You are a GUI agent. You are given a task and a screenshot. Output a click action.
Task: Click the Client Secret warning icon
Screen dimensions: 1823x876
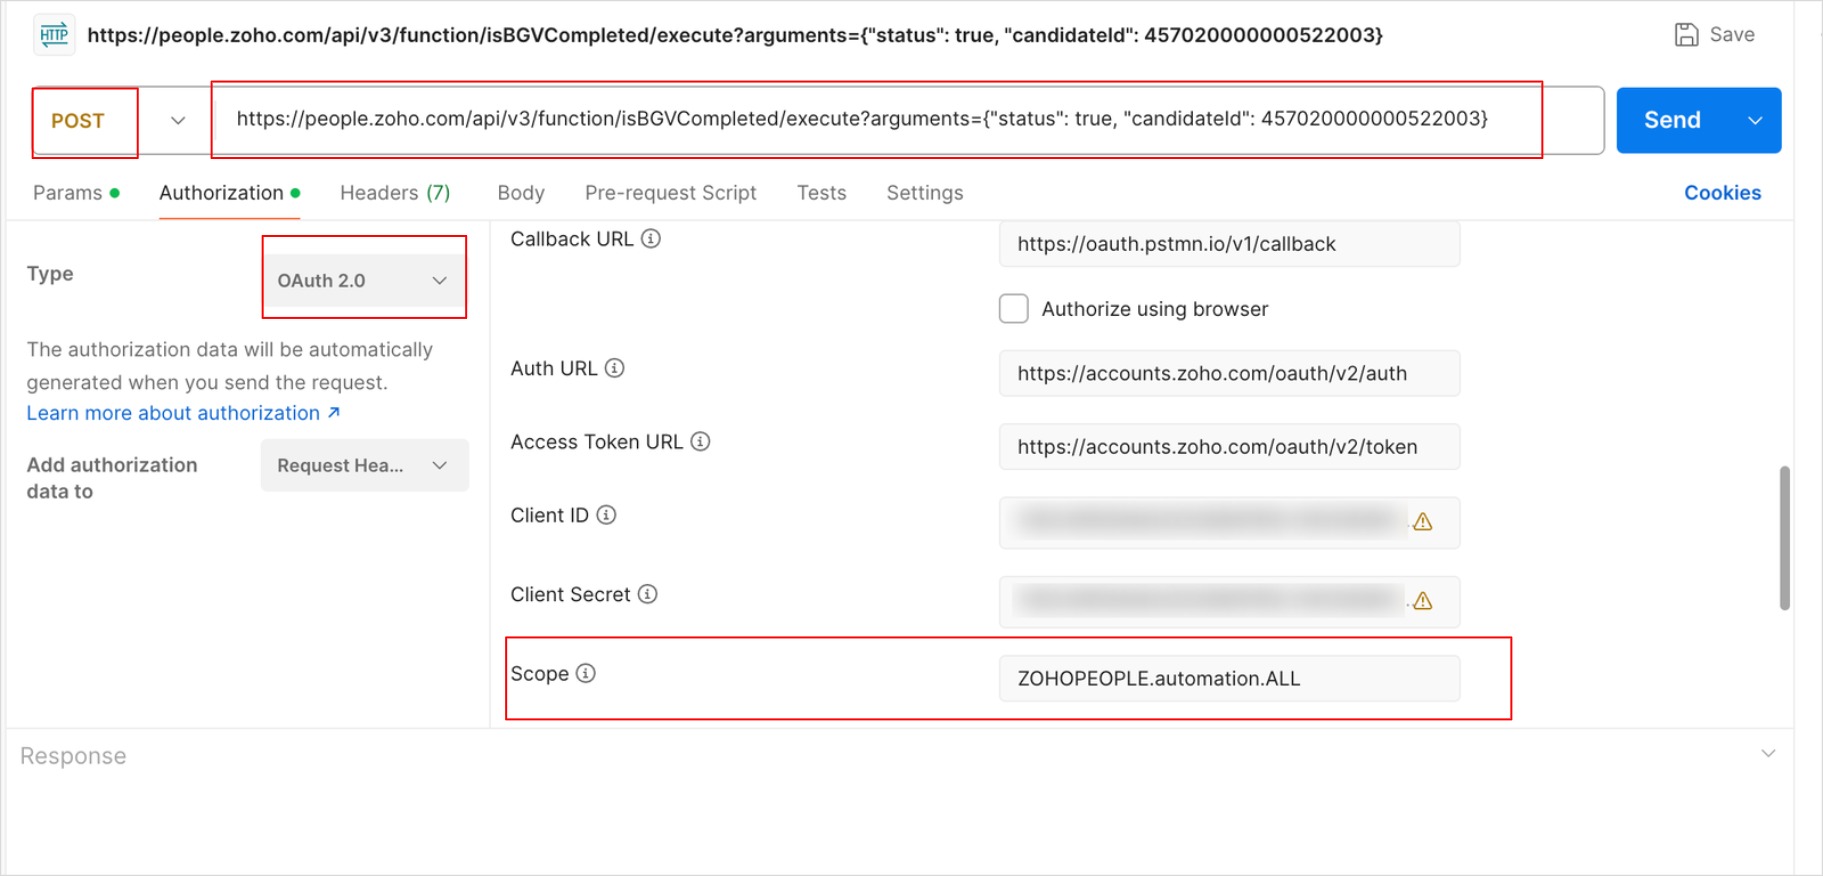[x=1423, y=601]
